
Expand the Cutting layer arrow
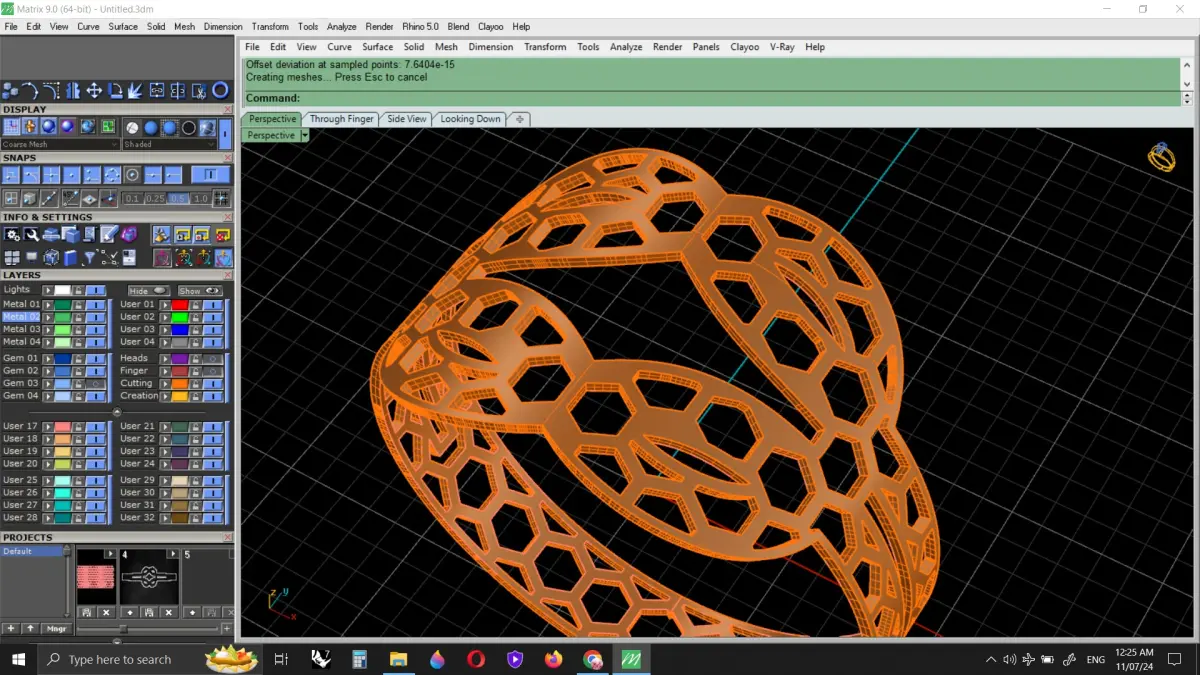point(165,384)
